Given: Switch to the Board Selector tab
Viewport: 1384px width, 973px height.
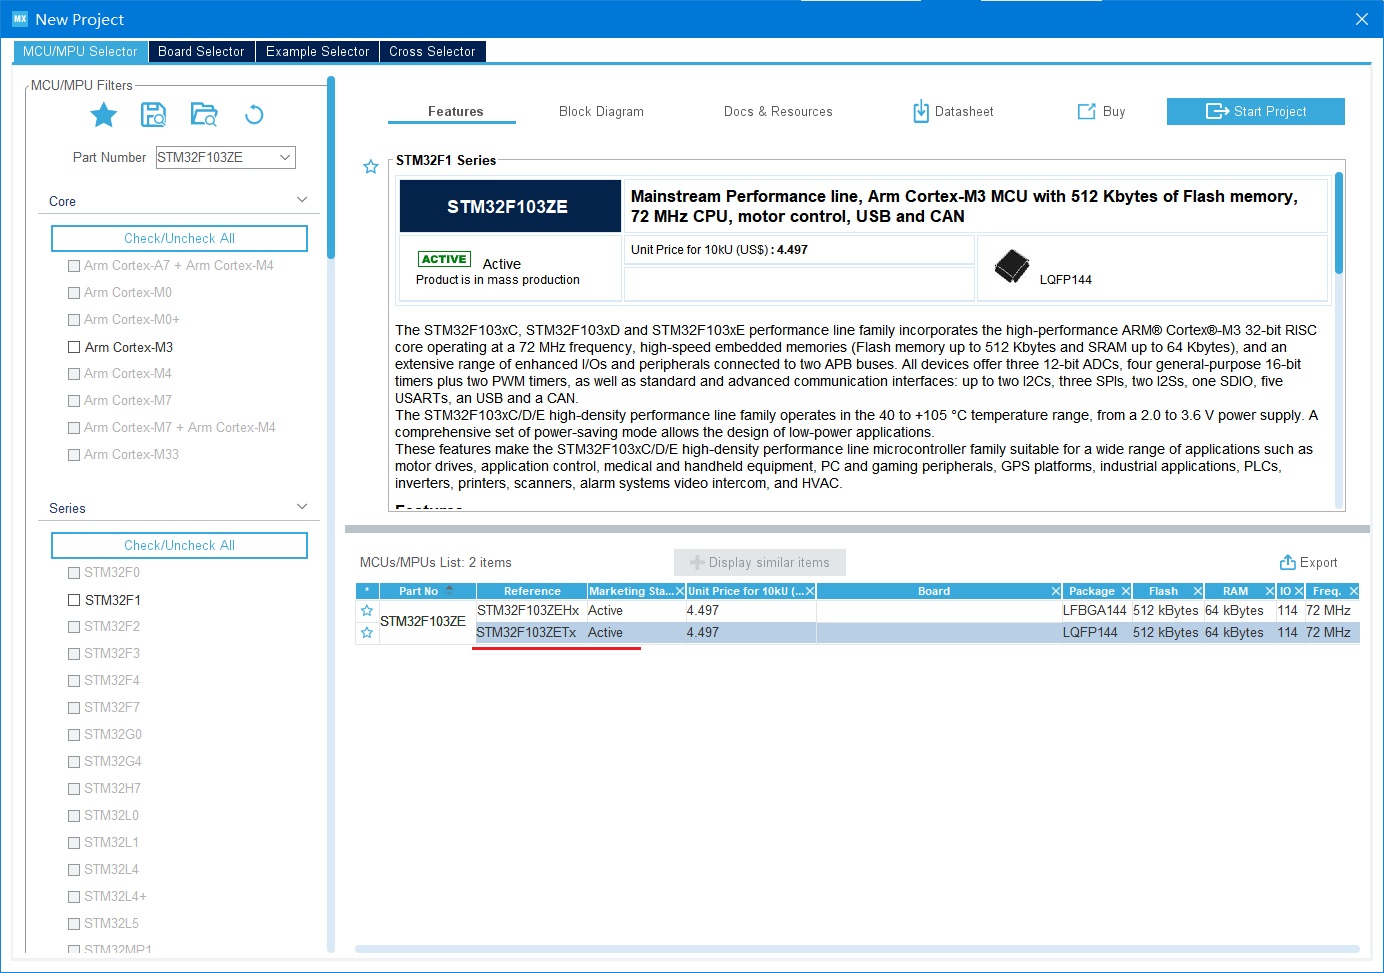Looking at the screenshot, I should click(201, 52).
